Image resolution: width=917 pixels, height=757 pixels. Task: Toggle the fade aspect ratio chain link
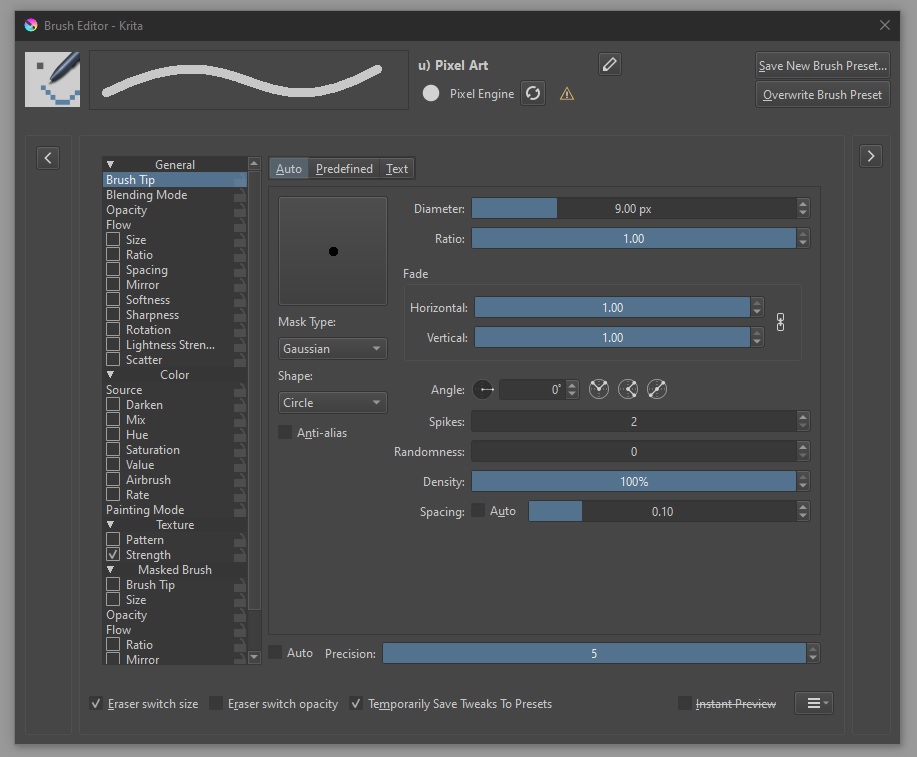tap(781, 323)
